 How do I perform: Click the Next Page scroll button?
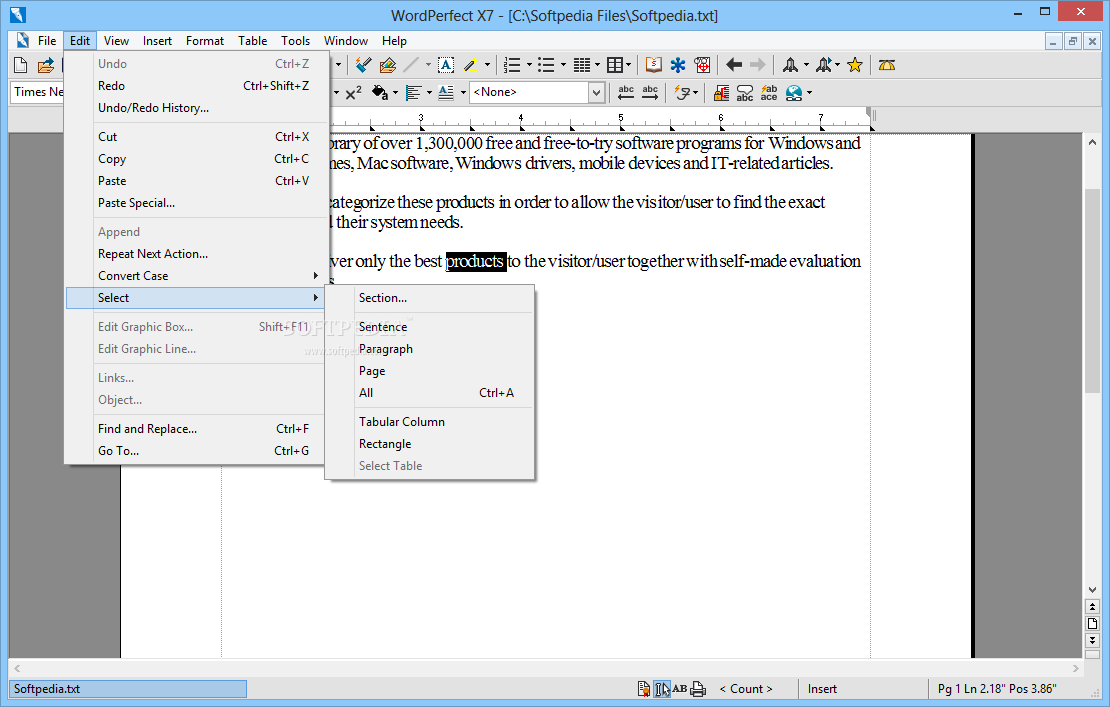click(1092, 640)
